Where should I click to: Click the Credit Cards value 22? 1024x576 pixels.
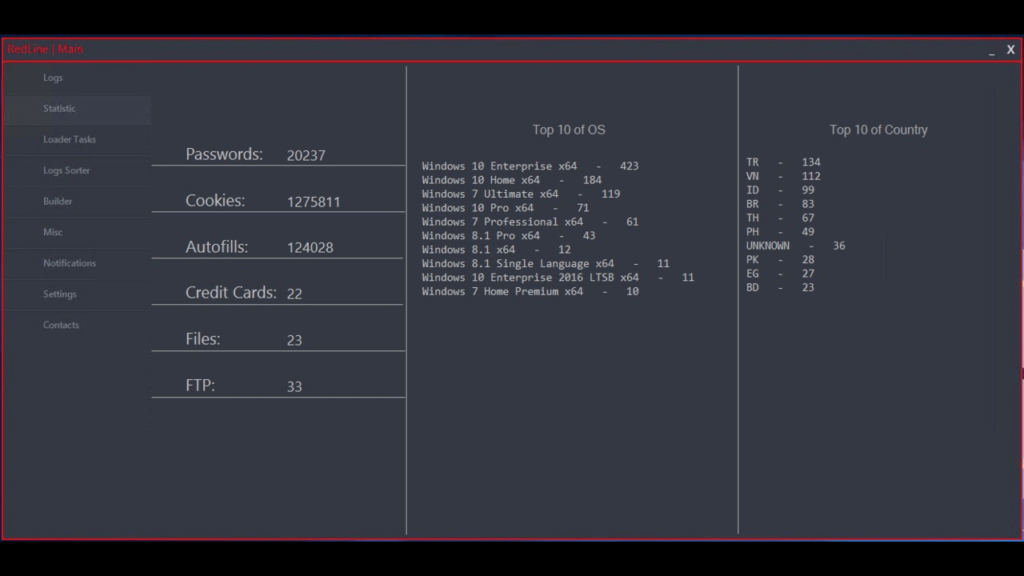tap(295, 294)
